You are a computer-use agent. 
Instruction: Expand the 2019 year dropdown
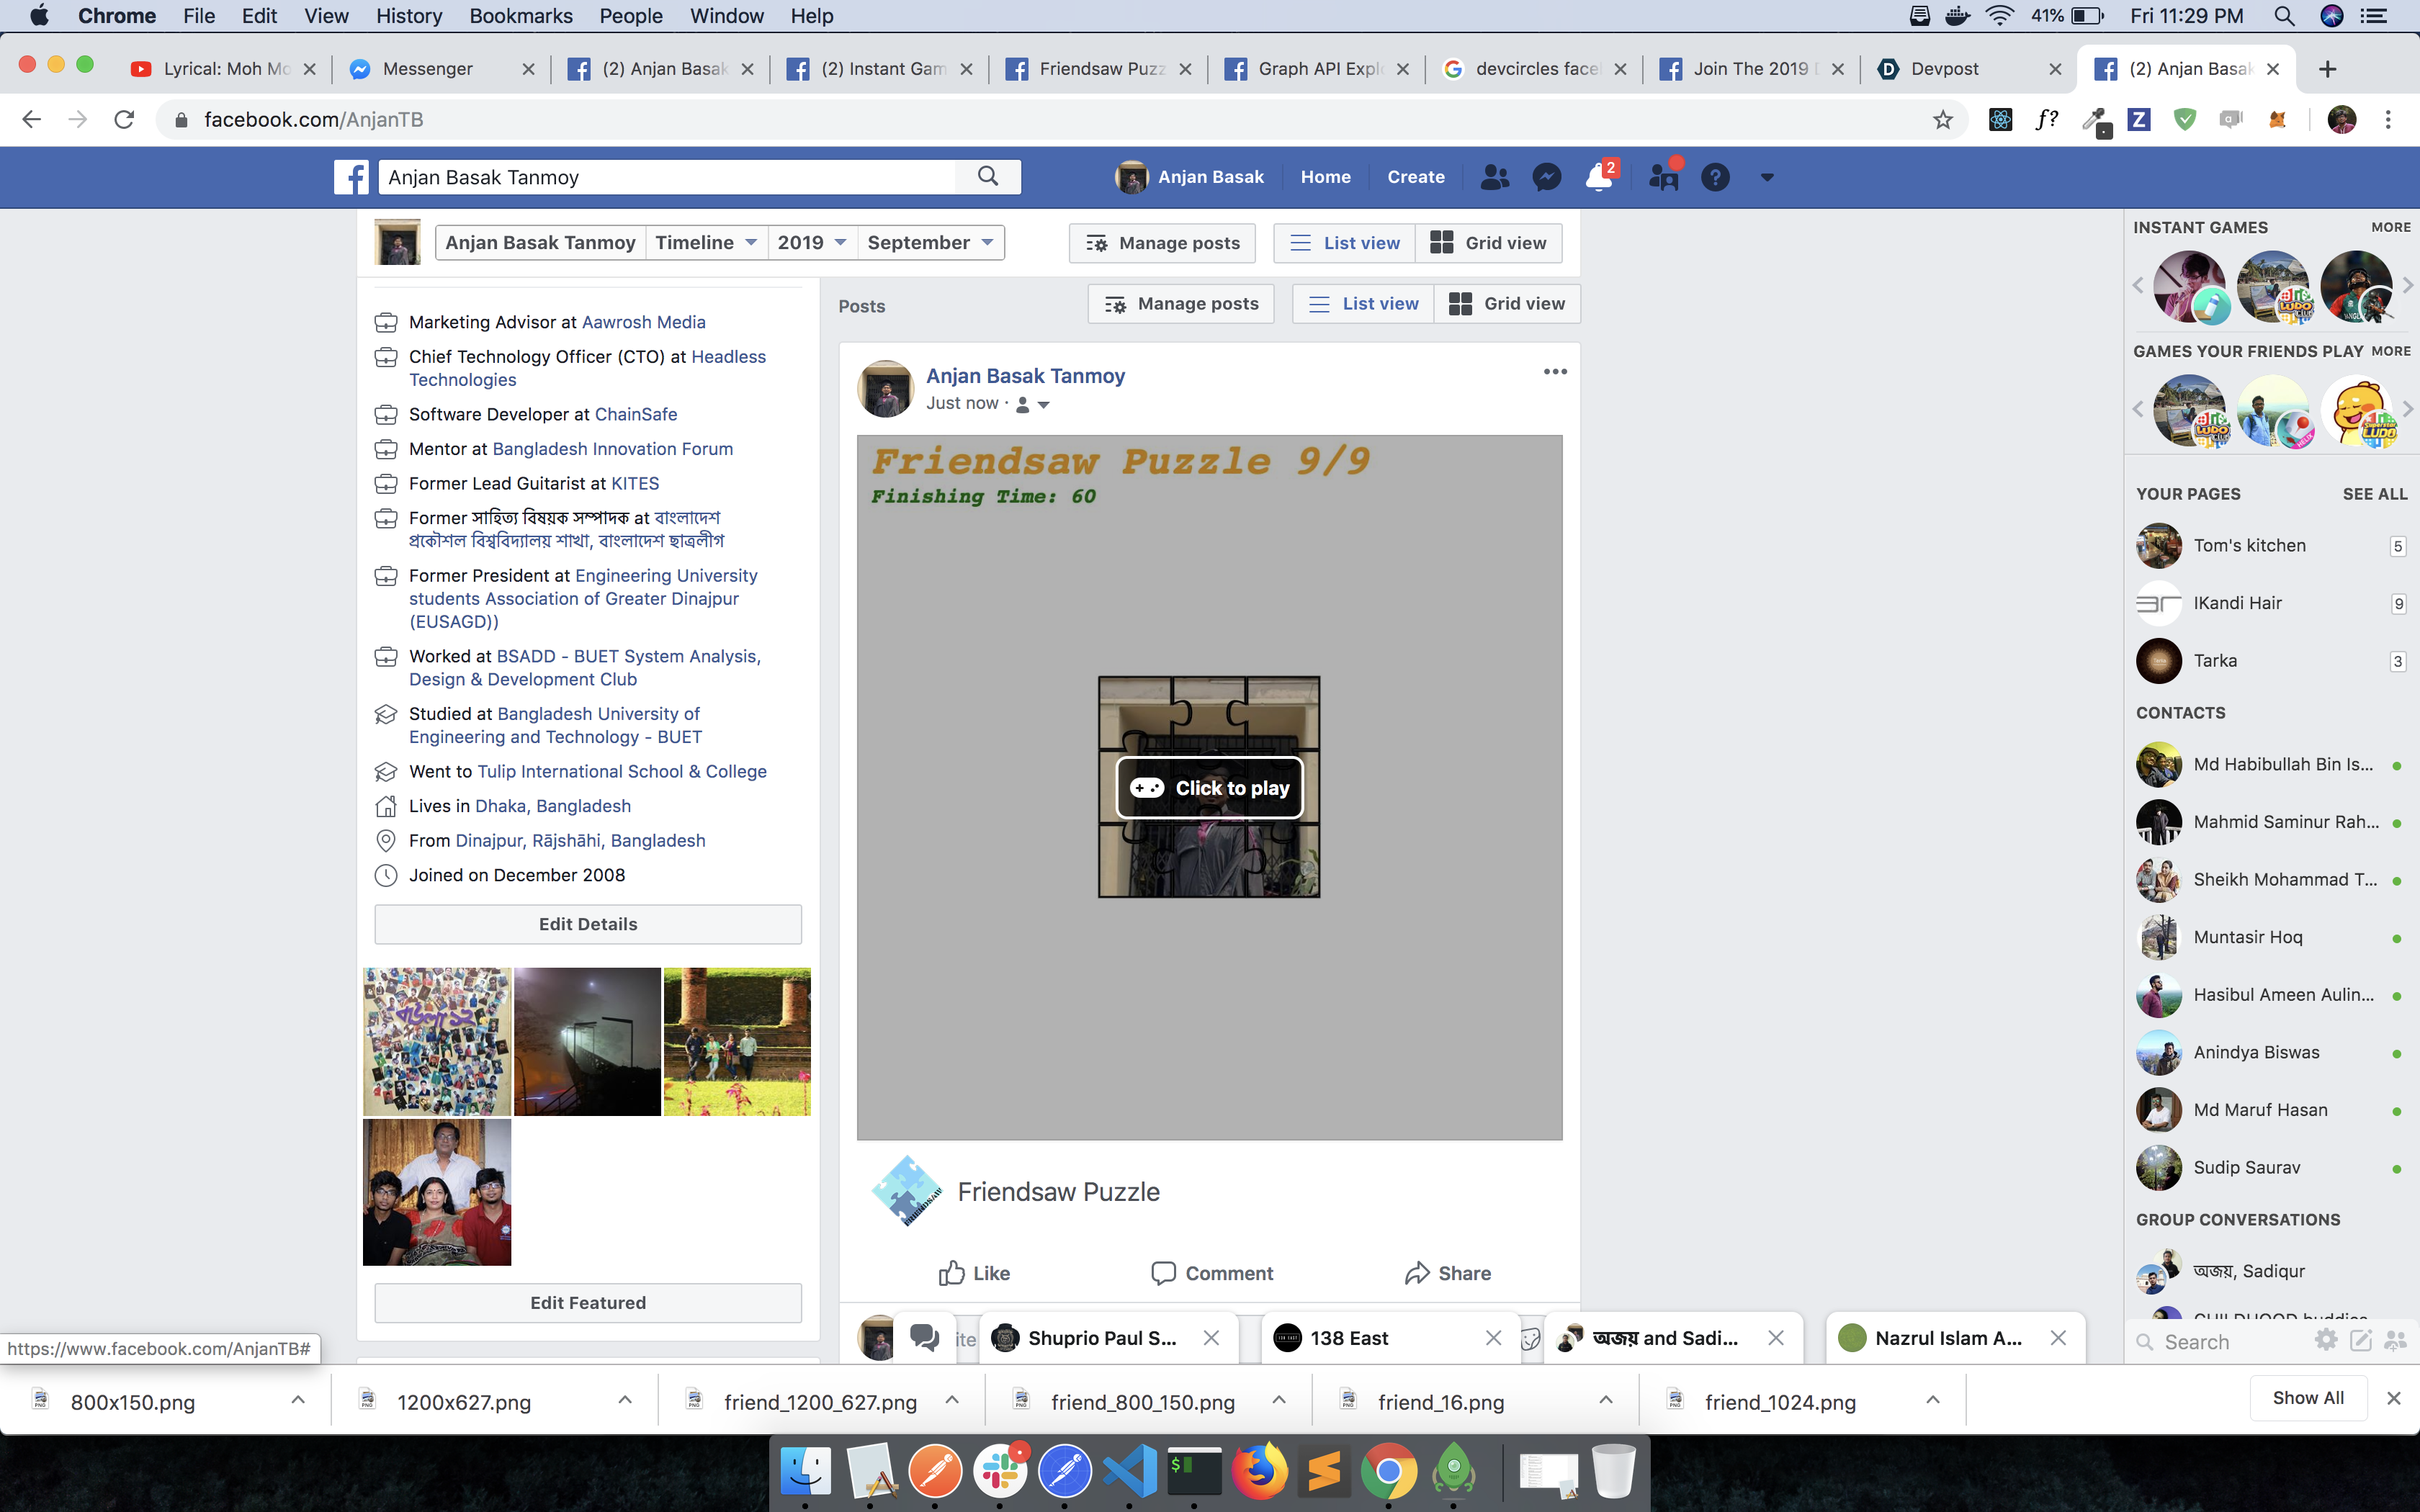pos(812,242)
